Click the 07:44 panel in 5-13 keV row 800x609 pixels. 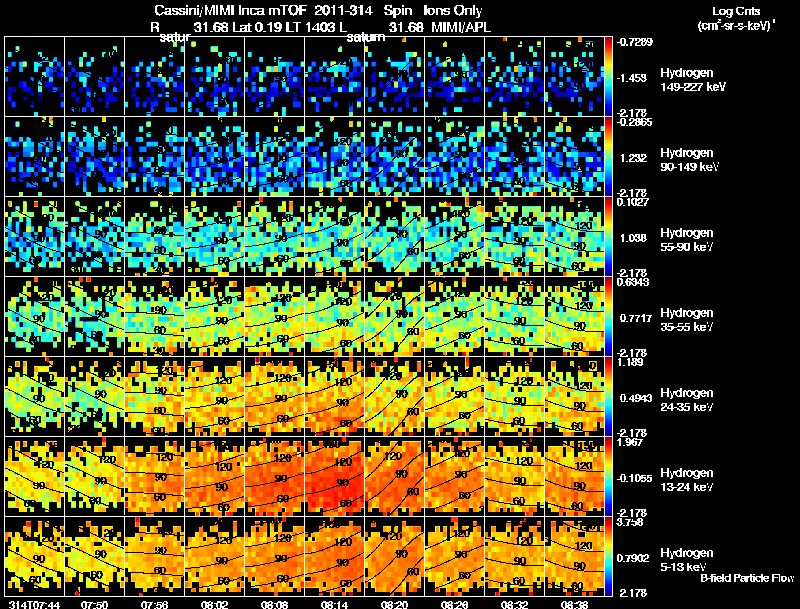click(35, 556)
